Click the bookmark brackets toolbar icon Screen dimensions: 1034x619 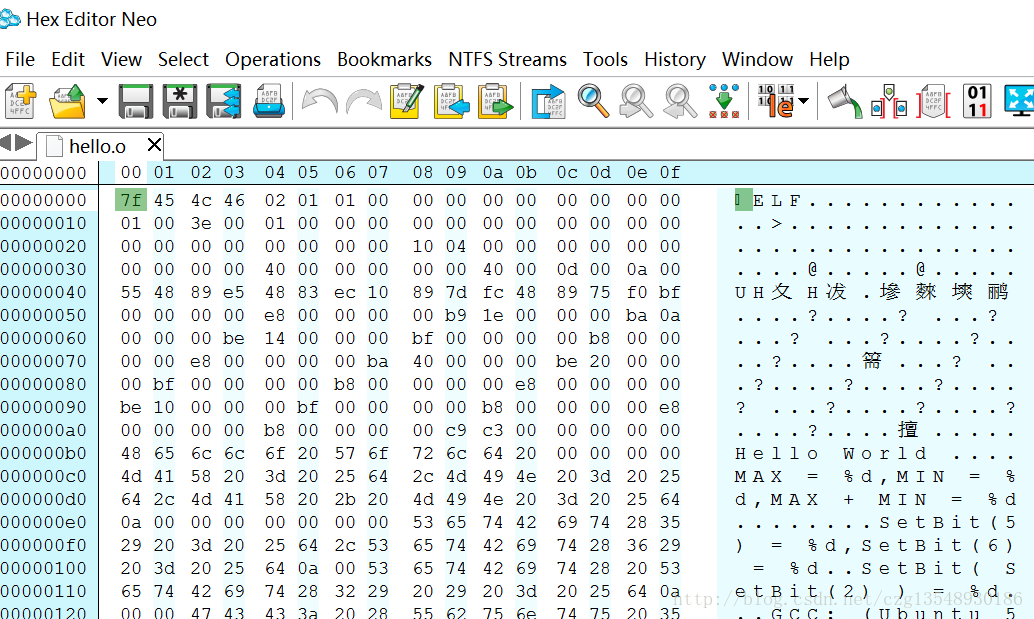tap(889, 102)
